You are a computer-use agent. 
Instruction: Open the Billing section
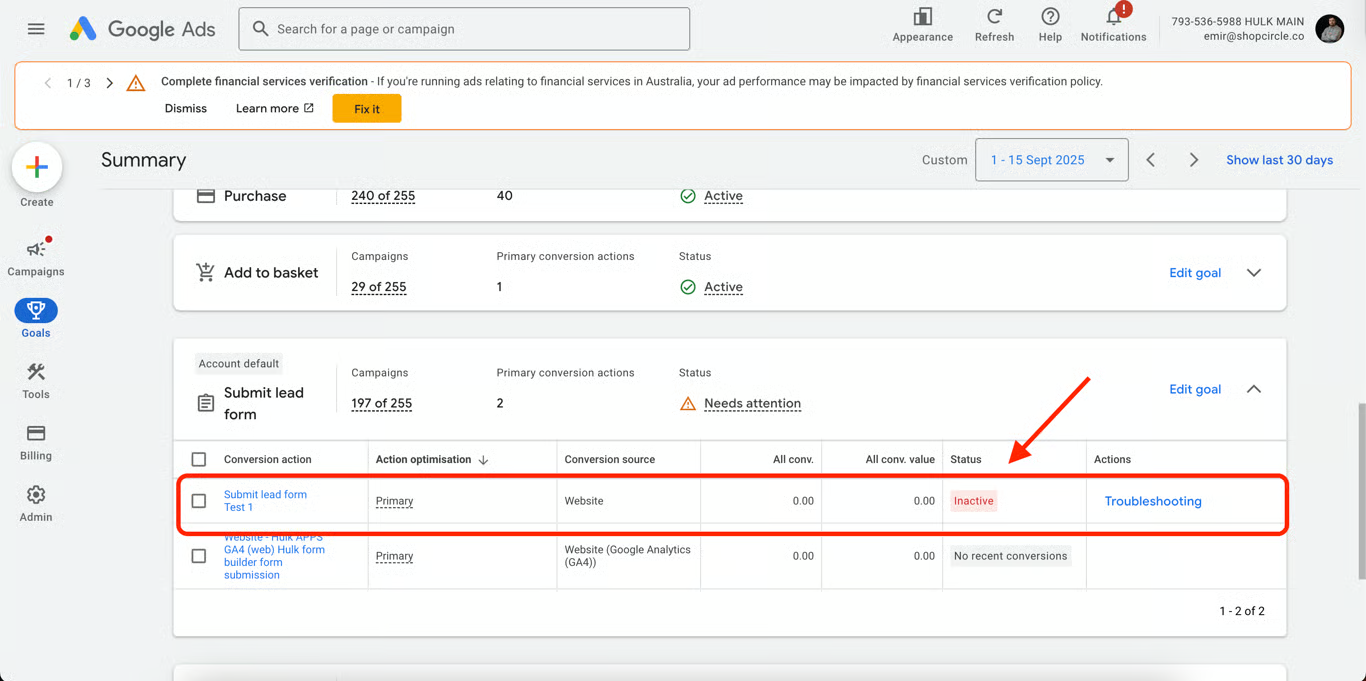[x=36, y=441]
